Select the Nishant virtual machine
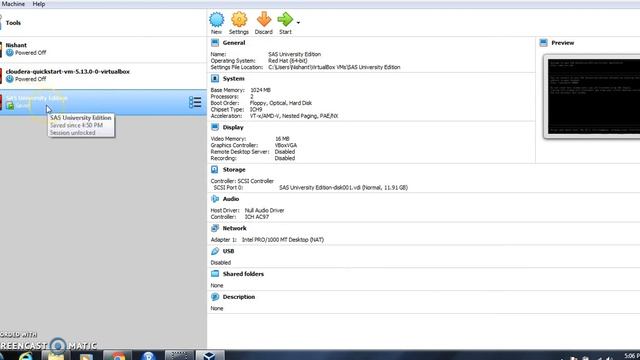Image resolution: width=640 pixels, height=360 pixels. click(x=103, y=49)
